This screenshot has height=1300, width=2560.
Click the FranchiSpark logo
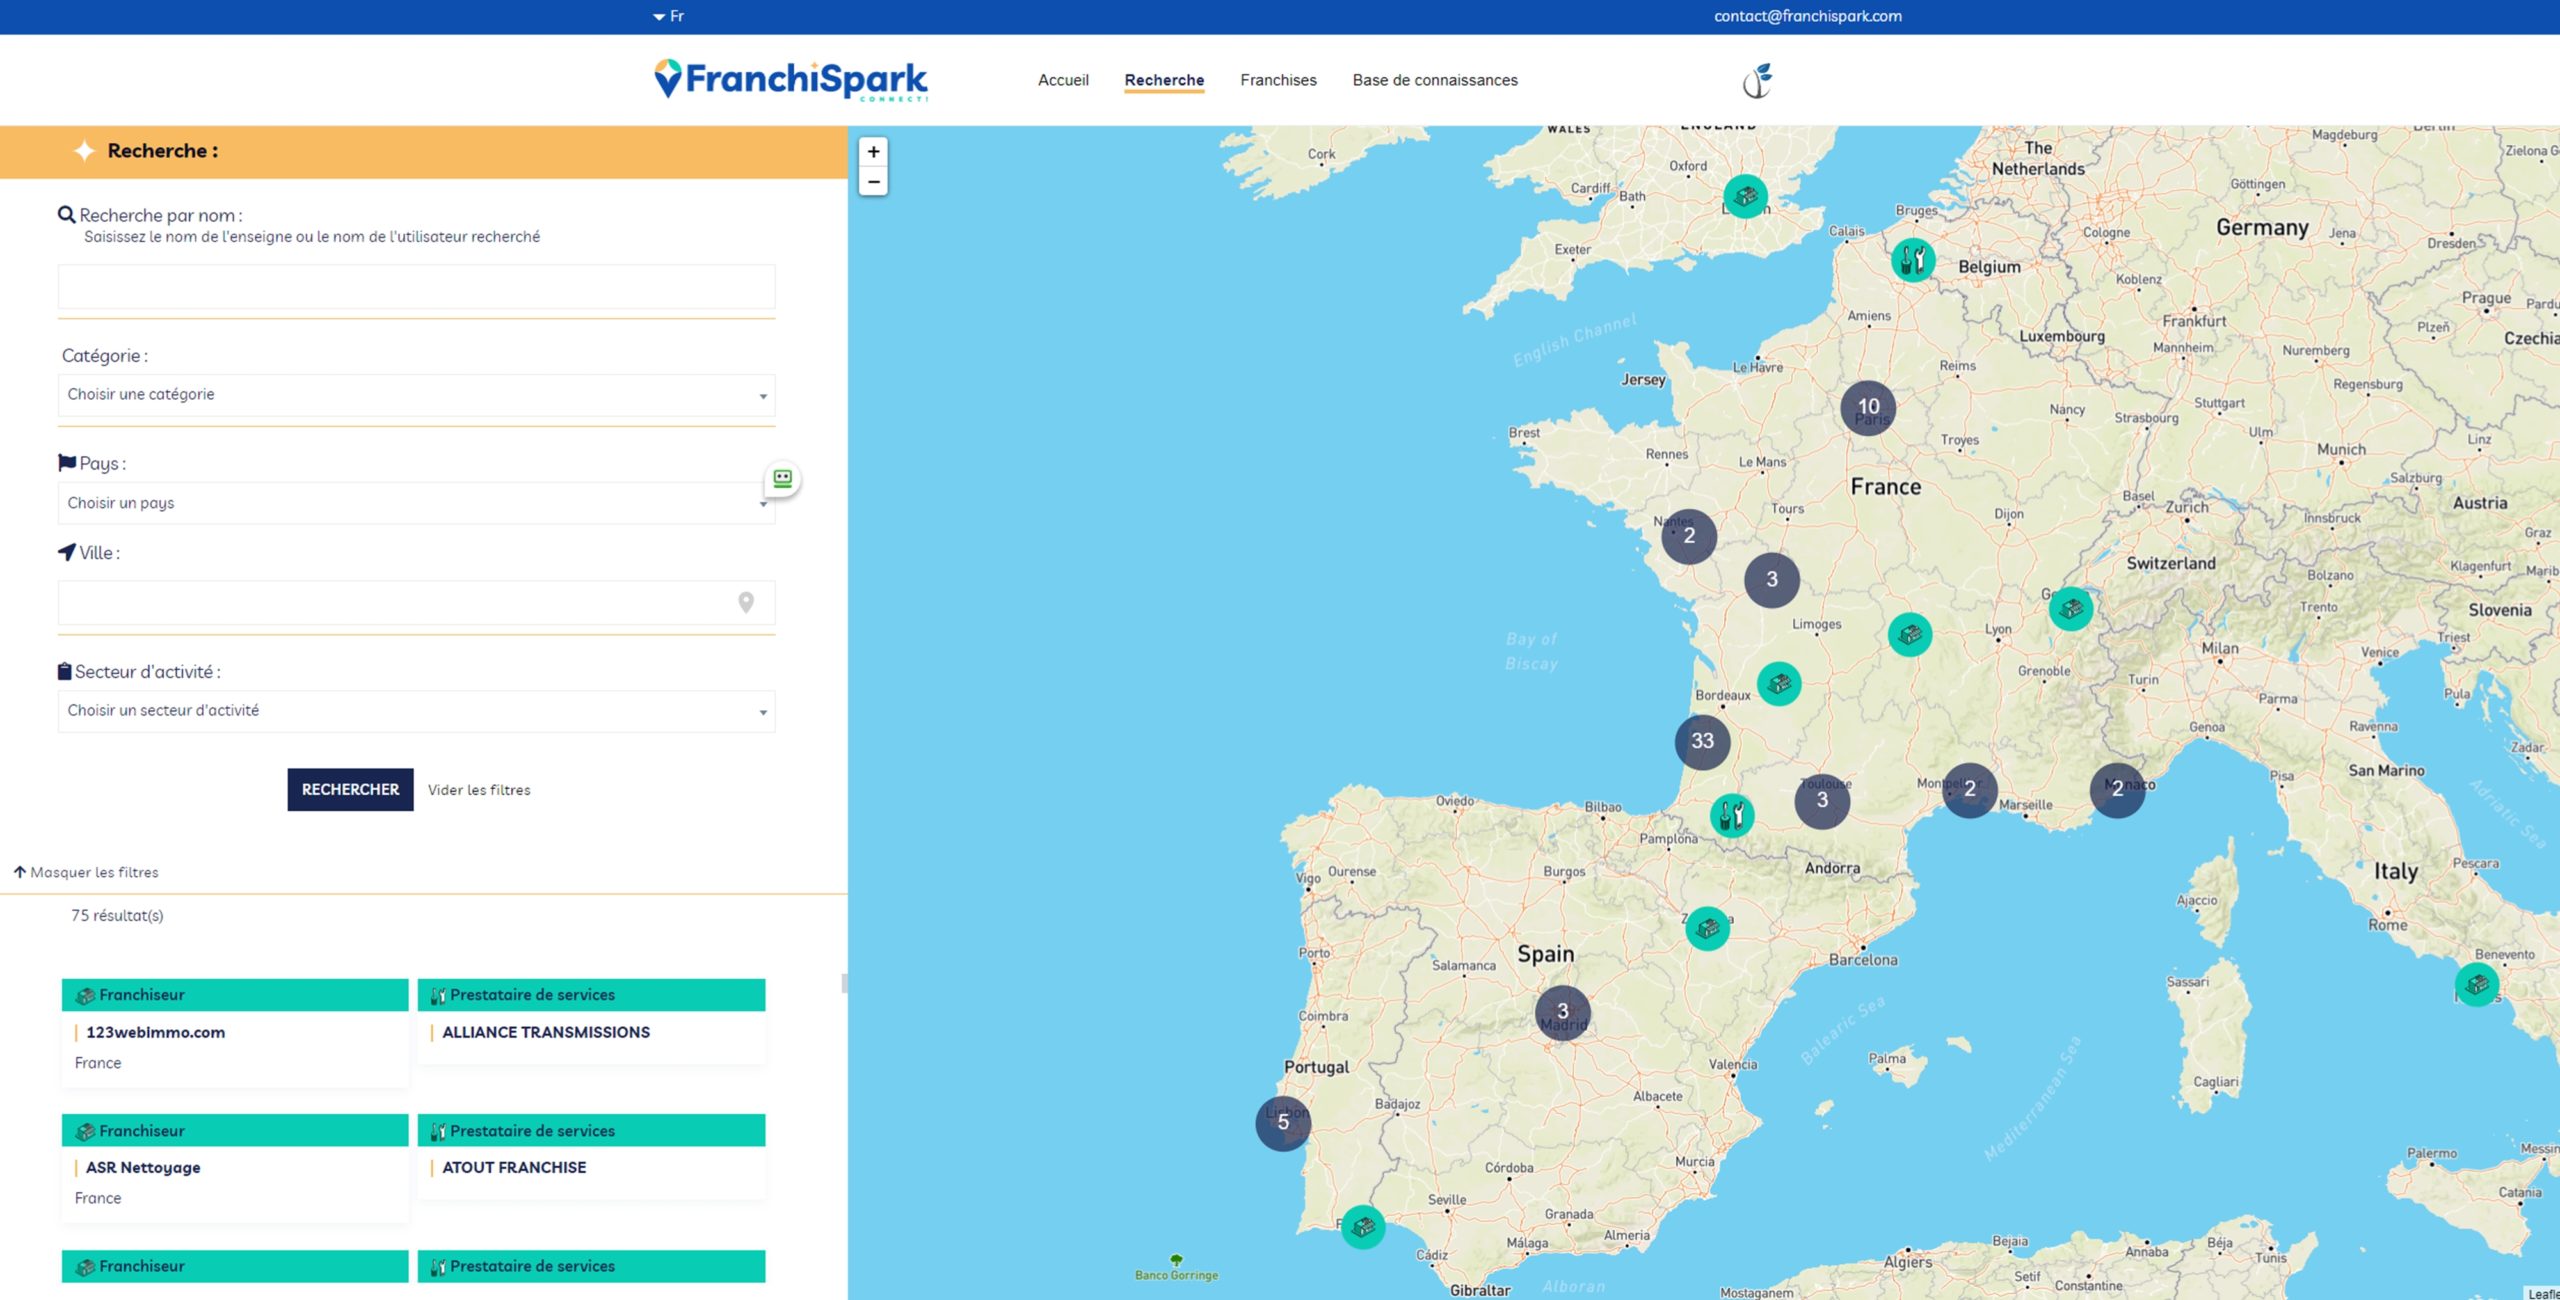pyautogui.click(x=791, y=80)
